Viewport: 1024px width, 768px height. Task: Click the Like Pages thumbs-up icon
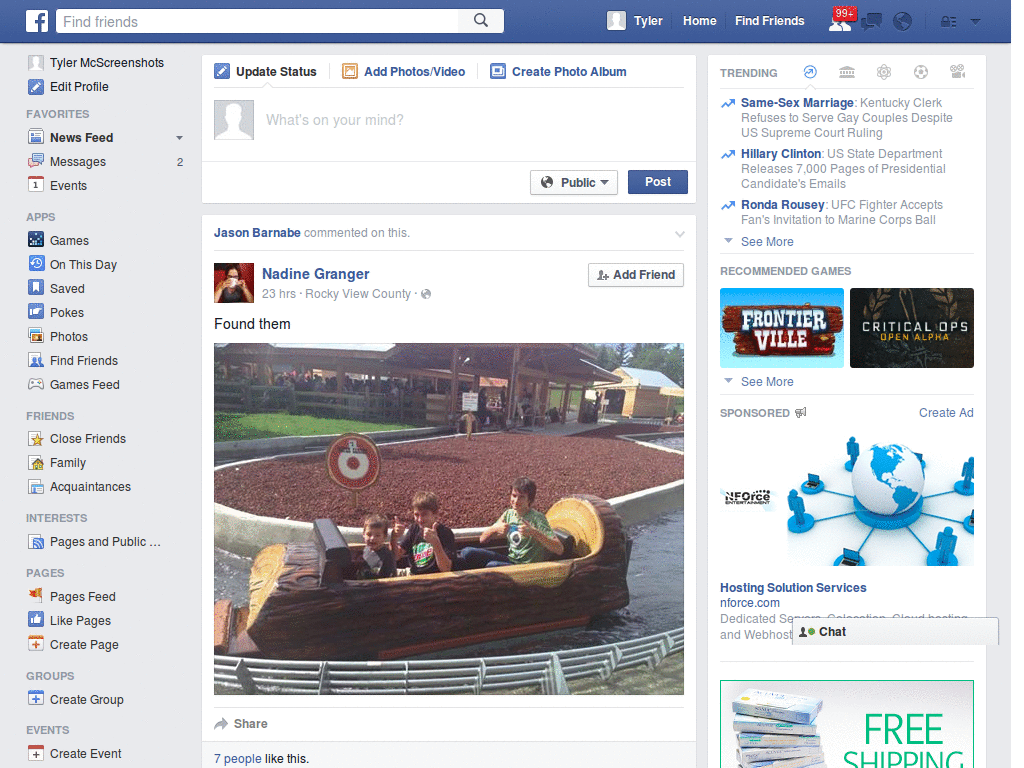[x=36, y=620]
